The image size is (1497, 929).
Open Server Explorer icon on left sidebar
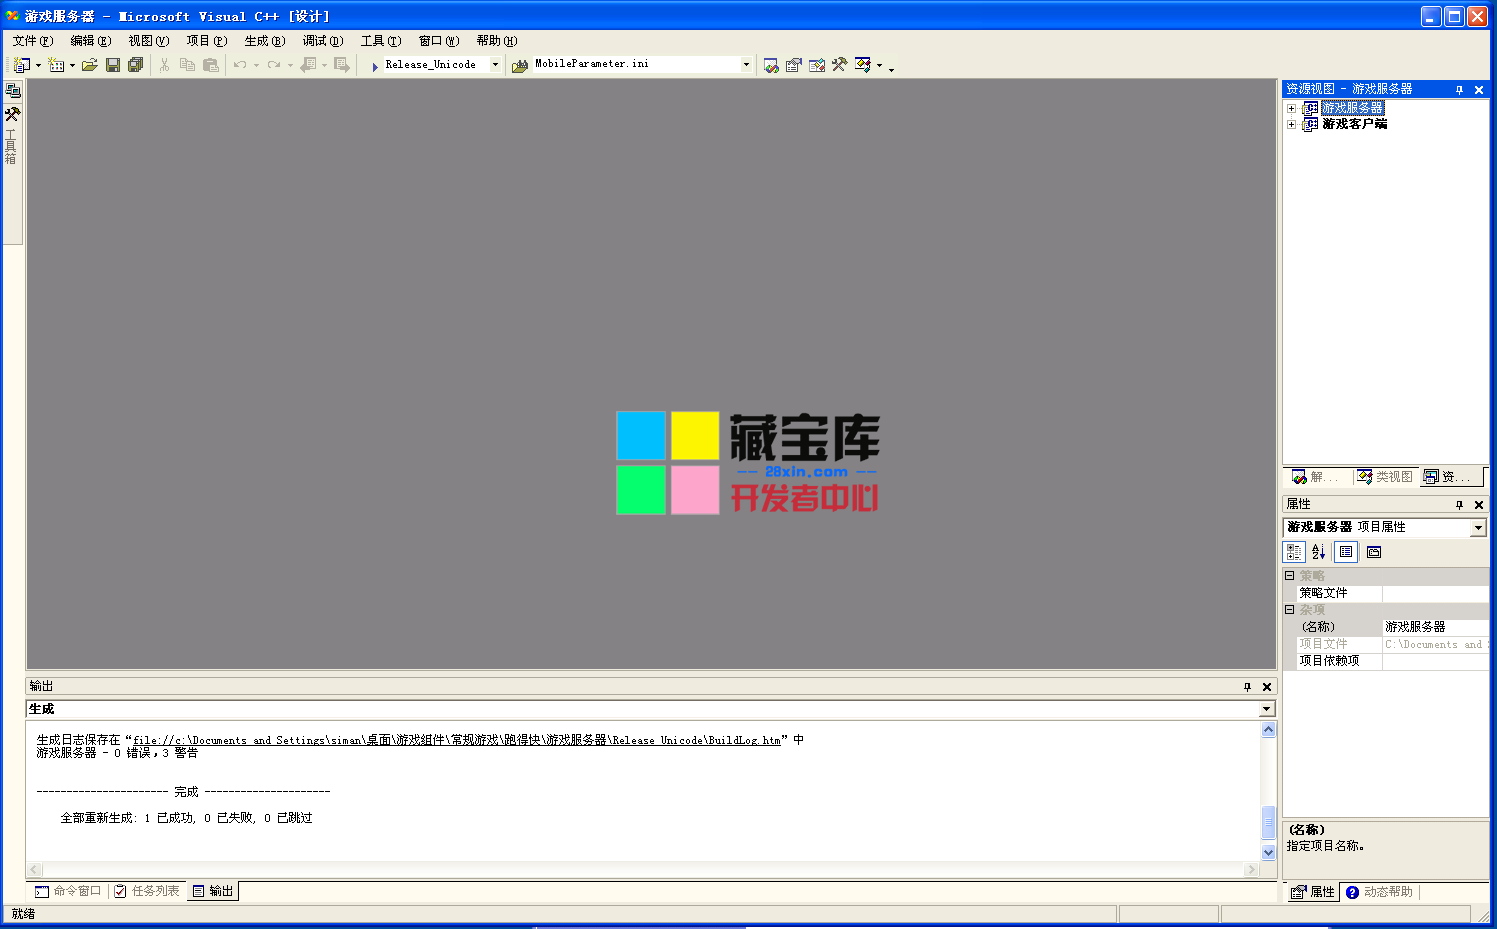click(13, 91)
